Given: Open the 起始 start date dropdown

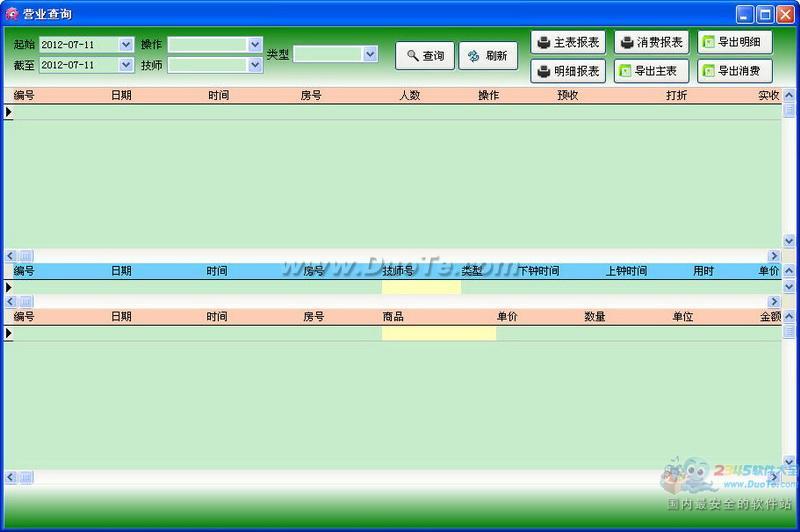Looking at the screenshot, I should 126,45.
